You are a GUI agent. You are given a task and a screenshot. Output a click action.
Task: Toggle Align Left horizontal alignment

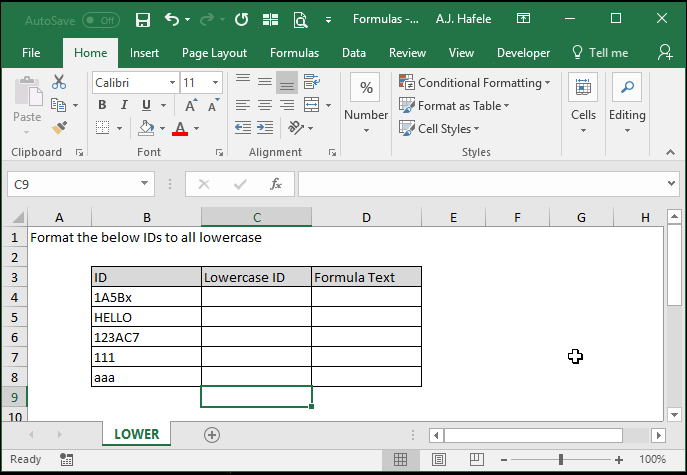coord(243,105)
